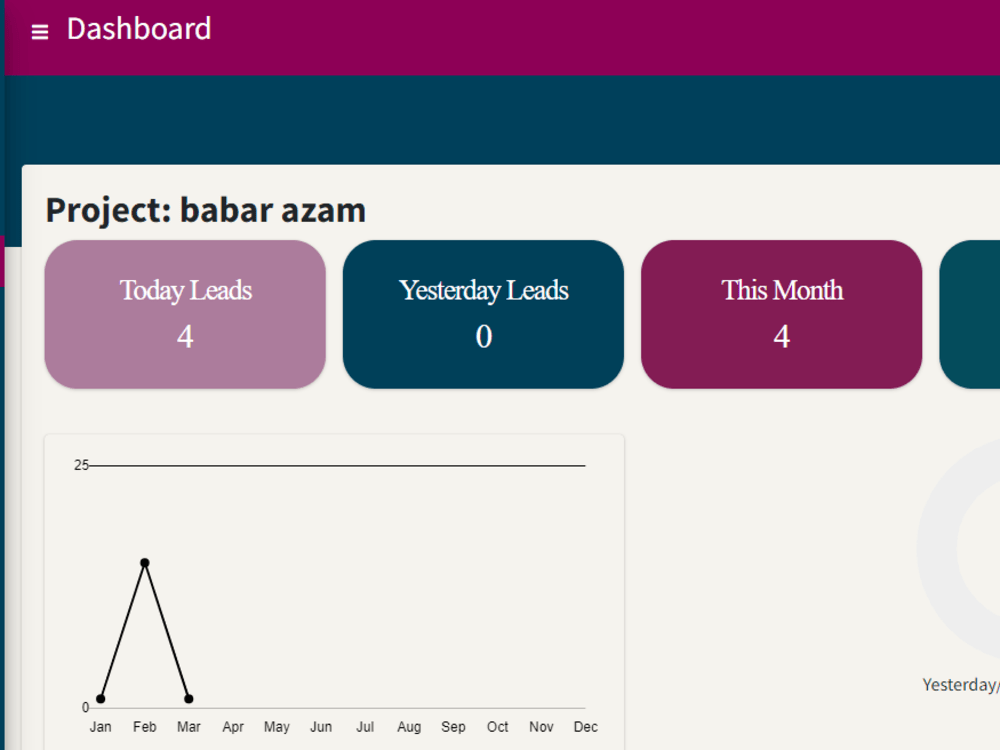Select the Jun label on the chart axis

321,727
